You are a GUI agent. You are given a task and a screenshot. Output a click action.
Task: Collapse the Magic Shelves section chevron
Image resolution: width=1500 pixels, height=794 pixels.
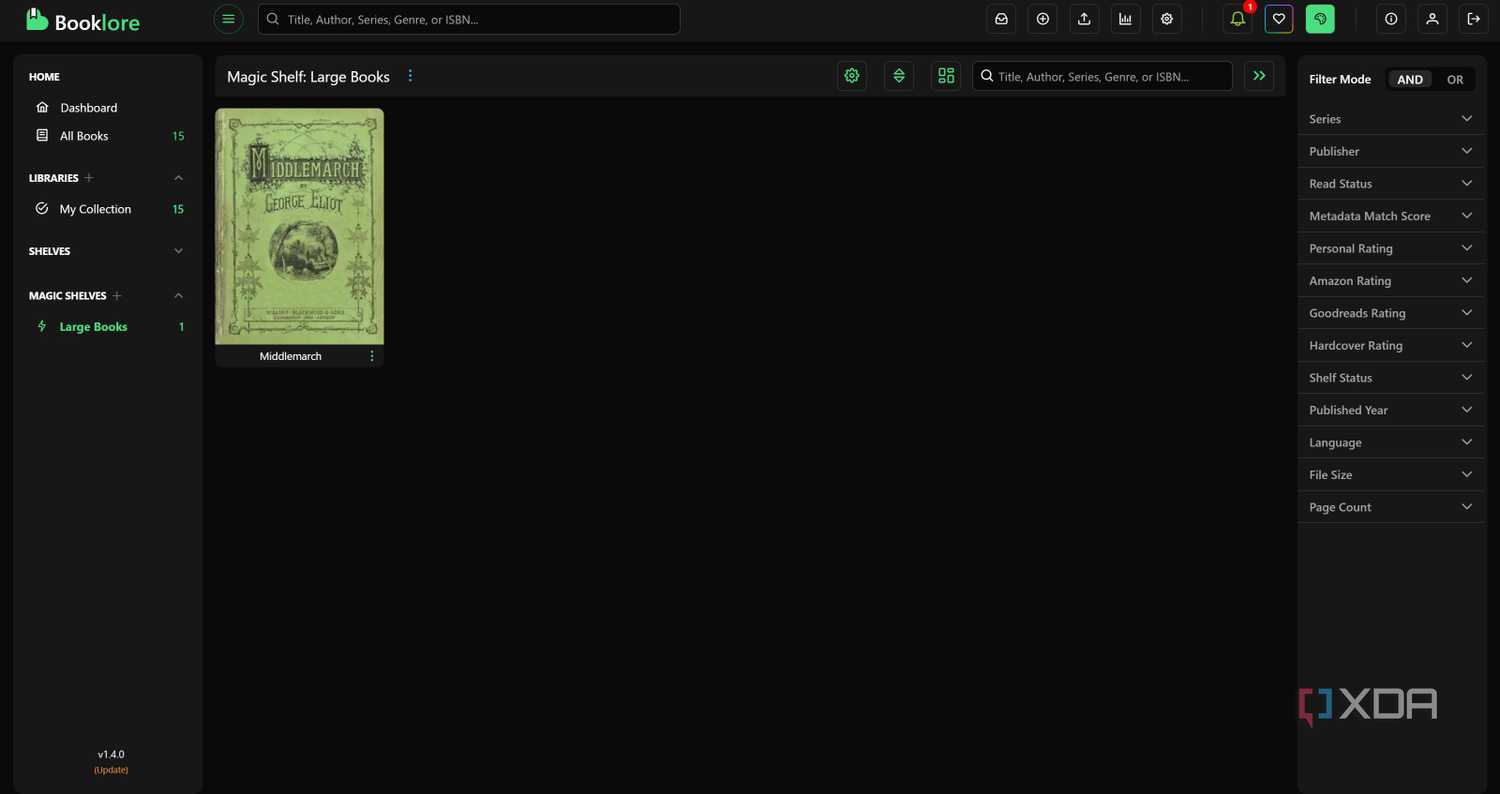(x=179, y=296)
